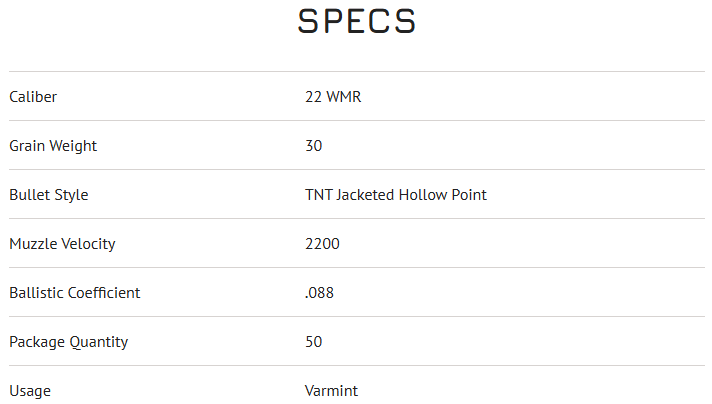Click the word Velocity in the label

[88, 244]
